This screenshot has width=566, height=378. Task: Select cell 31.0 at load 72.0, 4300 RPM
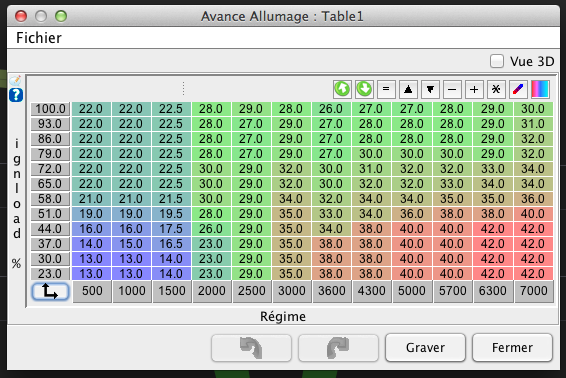point(371,169)
